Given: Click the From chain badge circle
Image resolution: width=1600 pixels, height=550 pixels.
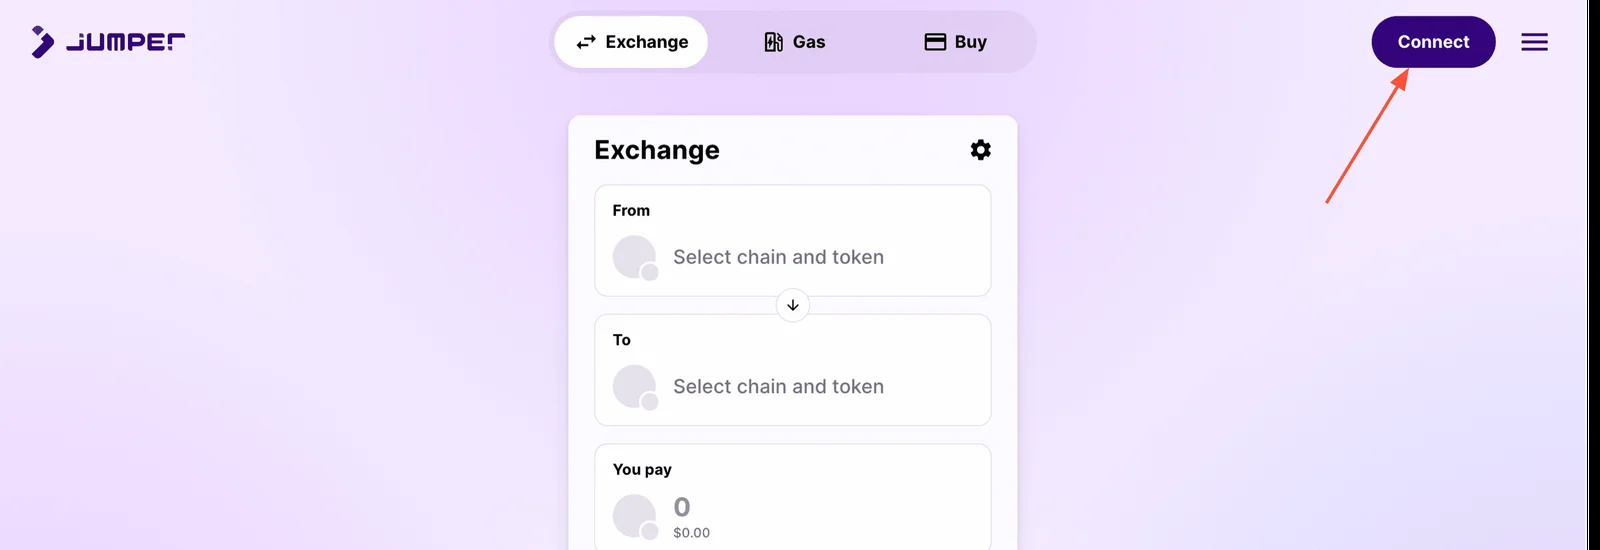Looking at the screenshot, I should coord(650,272).
